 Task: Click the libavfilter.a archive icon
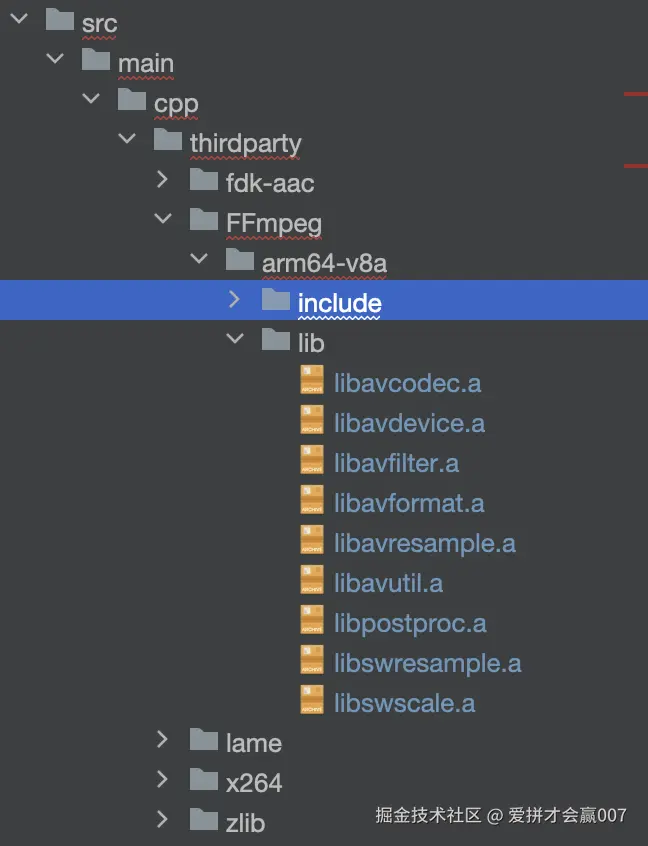312,461
